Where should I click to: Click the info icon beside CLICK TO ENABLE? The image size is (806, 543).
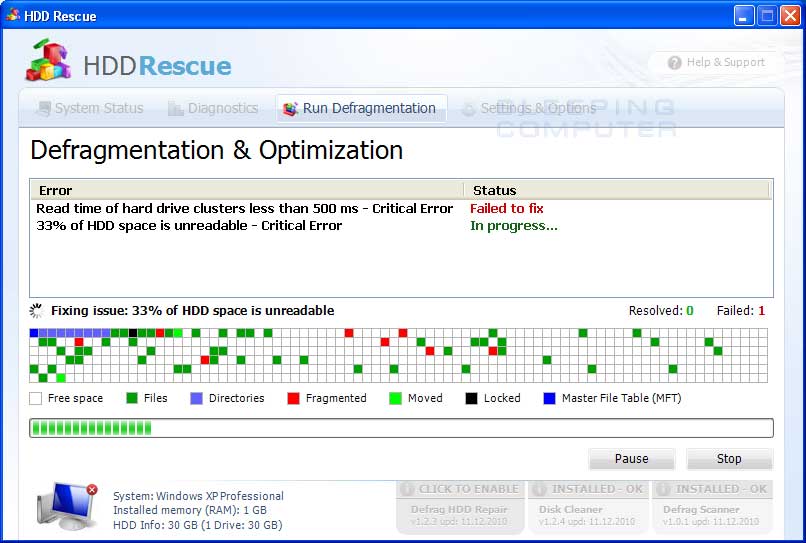pyautogui.click(x=407, y=489)
